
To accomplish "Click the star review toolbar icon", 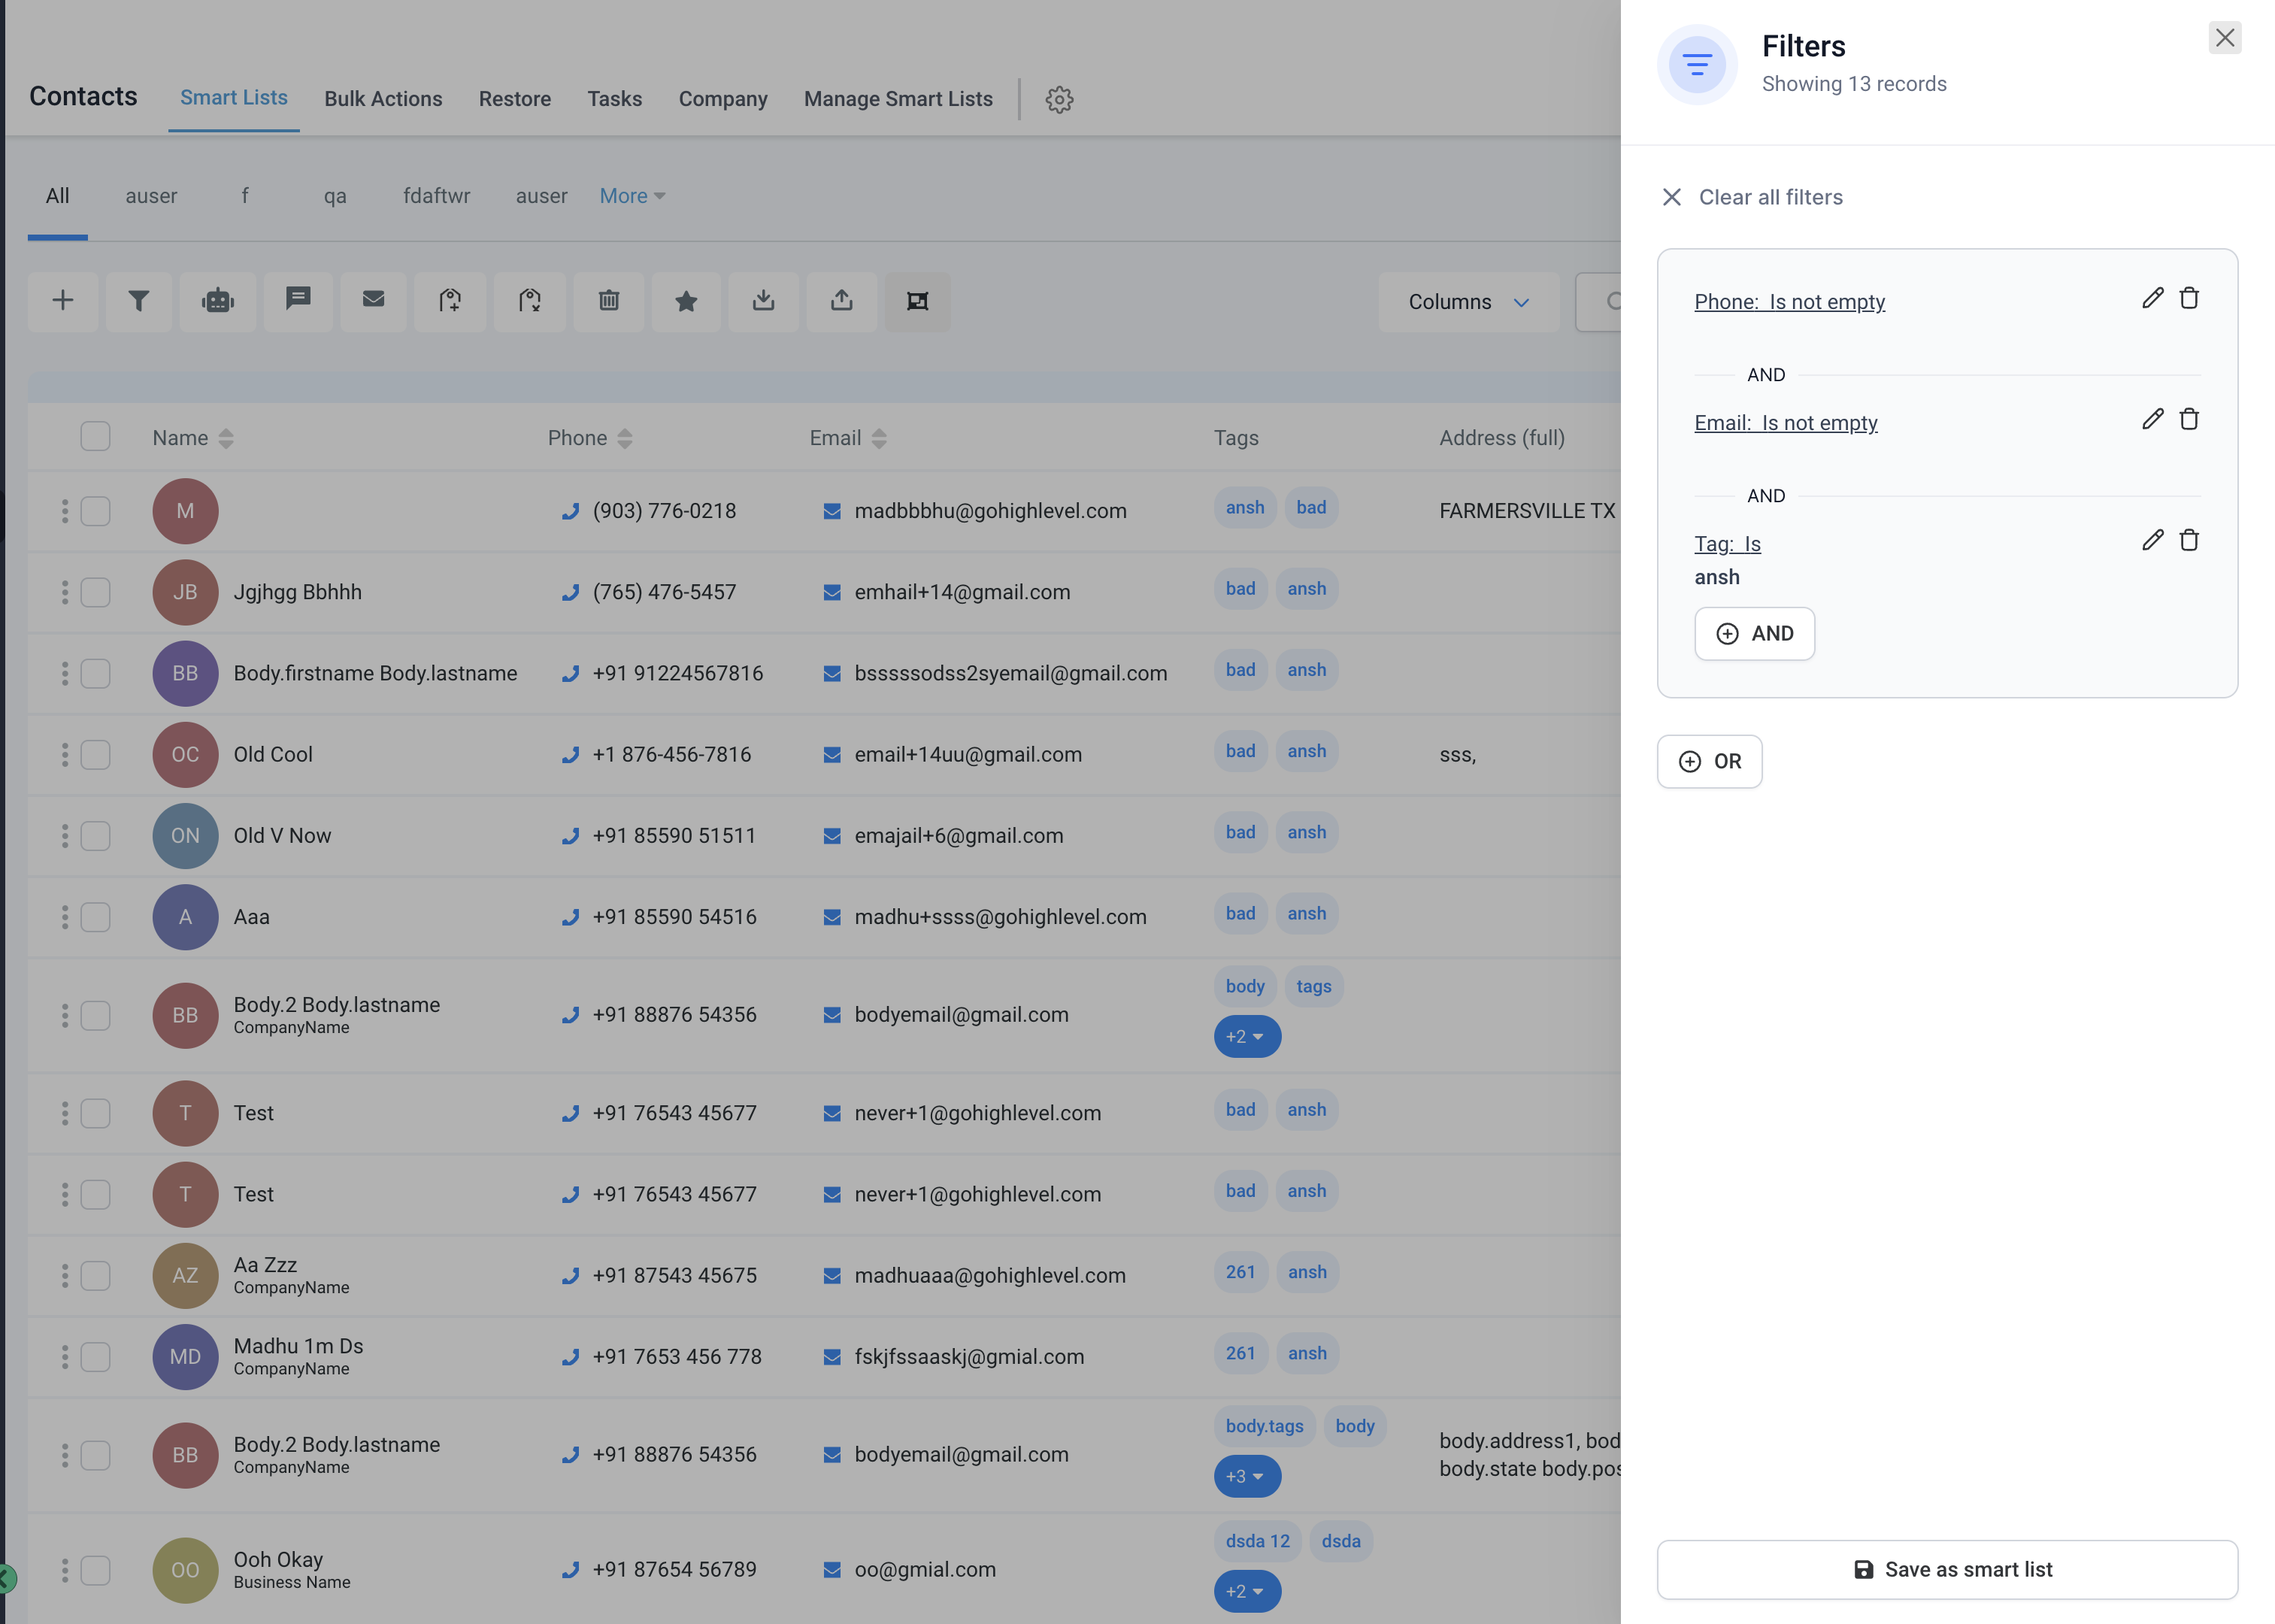I will click(686, 301).
